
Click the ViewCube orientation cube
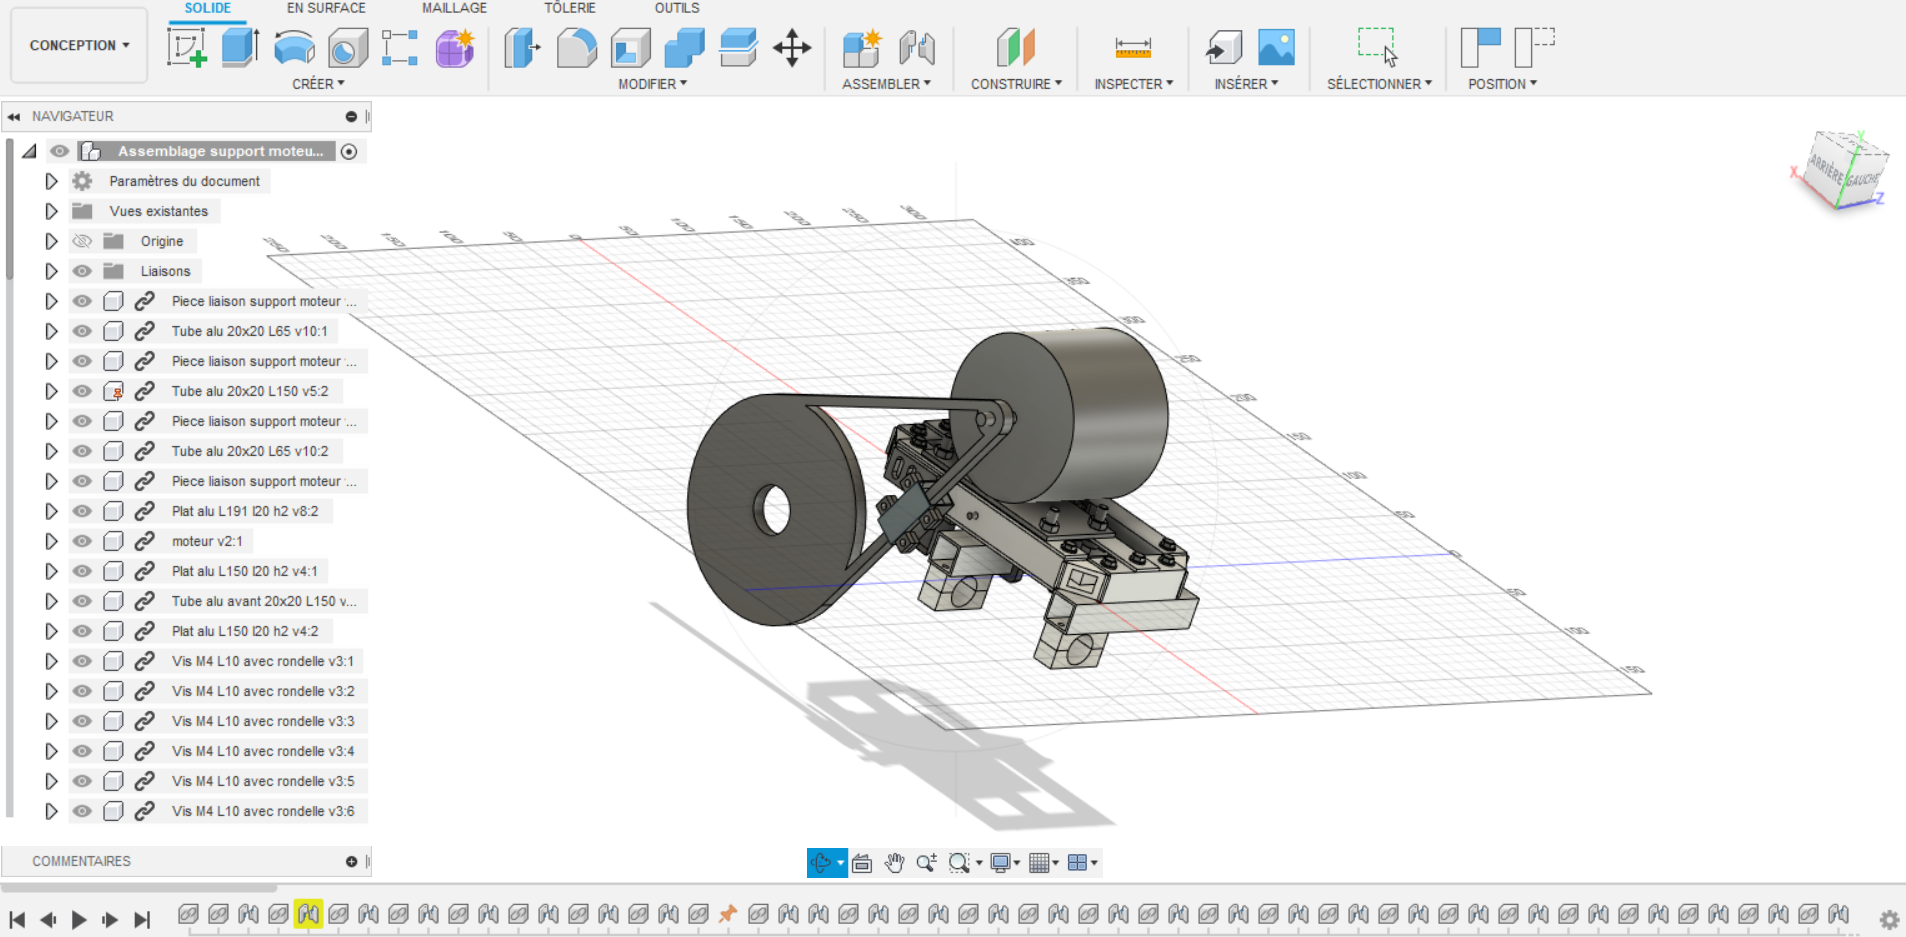coord(1845,172)
